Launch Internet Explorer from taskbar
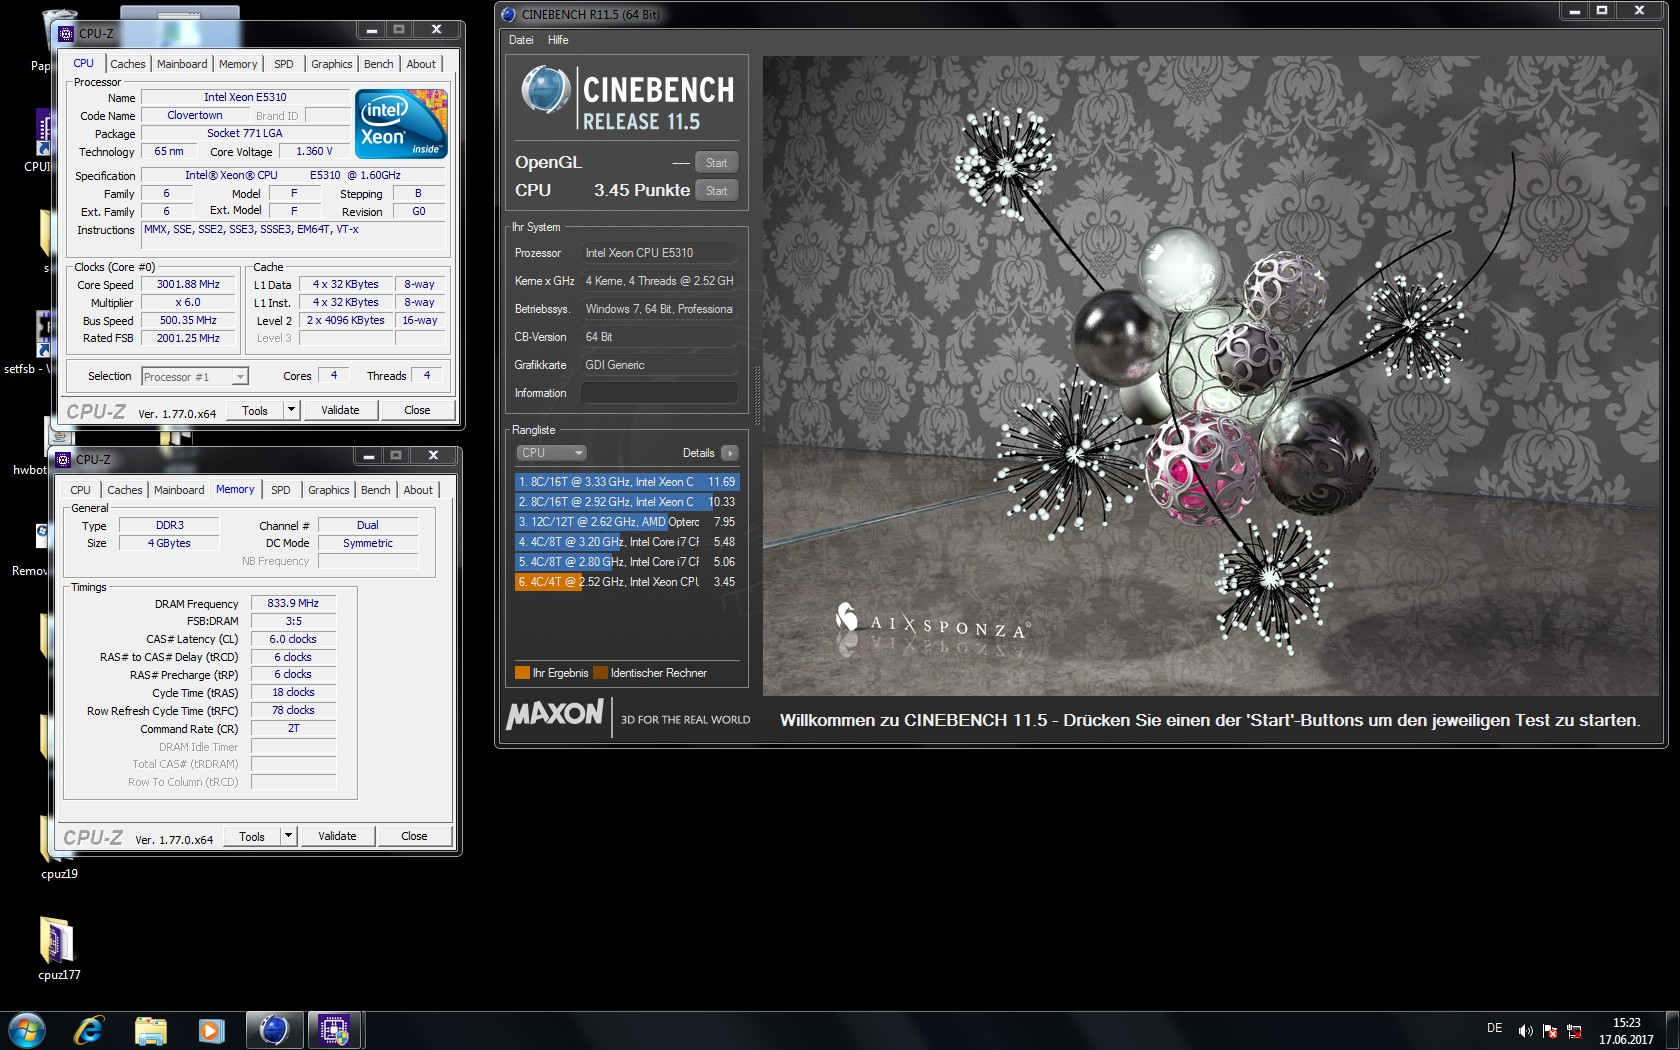 (x=89, y=1030)
